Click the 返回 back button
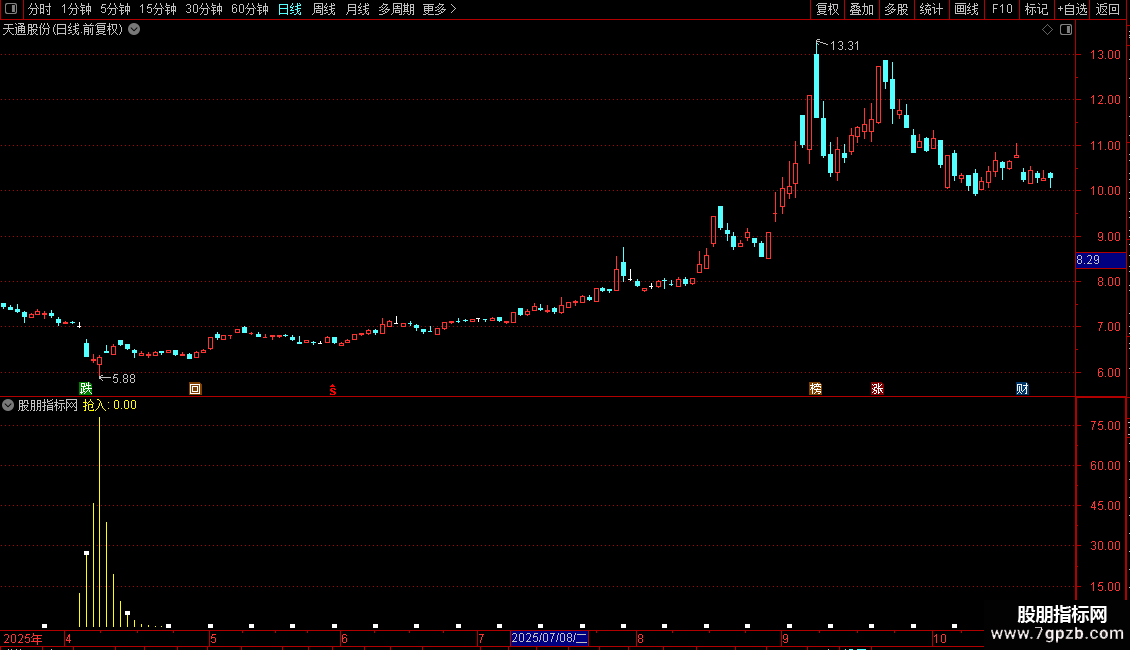The height and width of the screenshot is (650, 1130). [1108, 9]
